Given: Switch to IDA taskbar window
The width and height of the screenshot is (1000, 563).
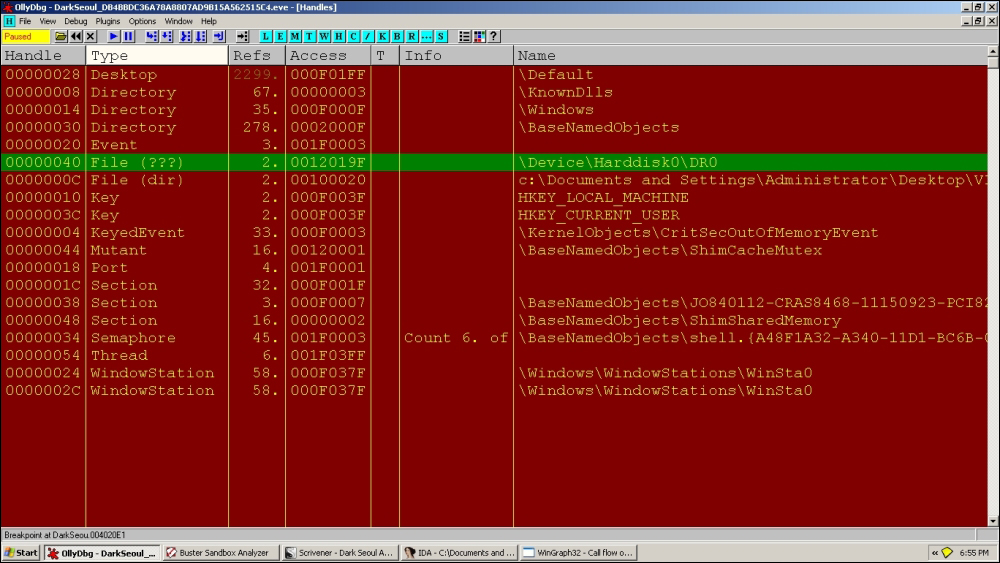Looking at the screenshot, I should pyautogui.click(x=459, y=553).
